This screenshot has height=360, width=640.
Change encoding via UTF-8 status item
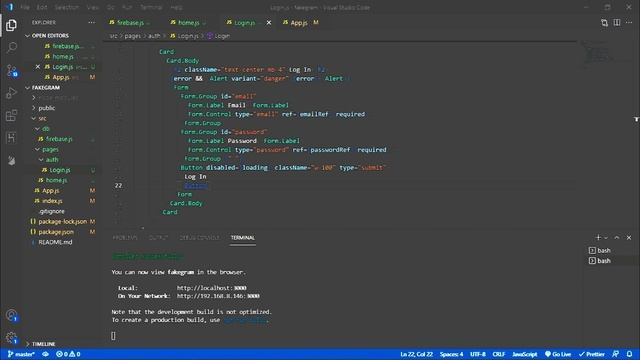click(x=478, y=354)
